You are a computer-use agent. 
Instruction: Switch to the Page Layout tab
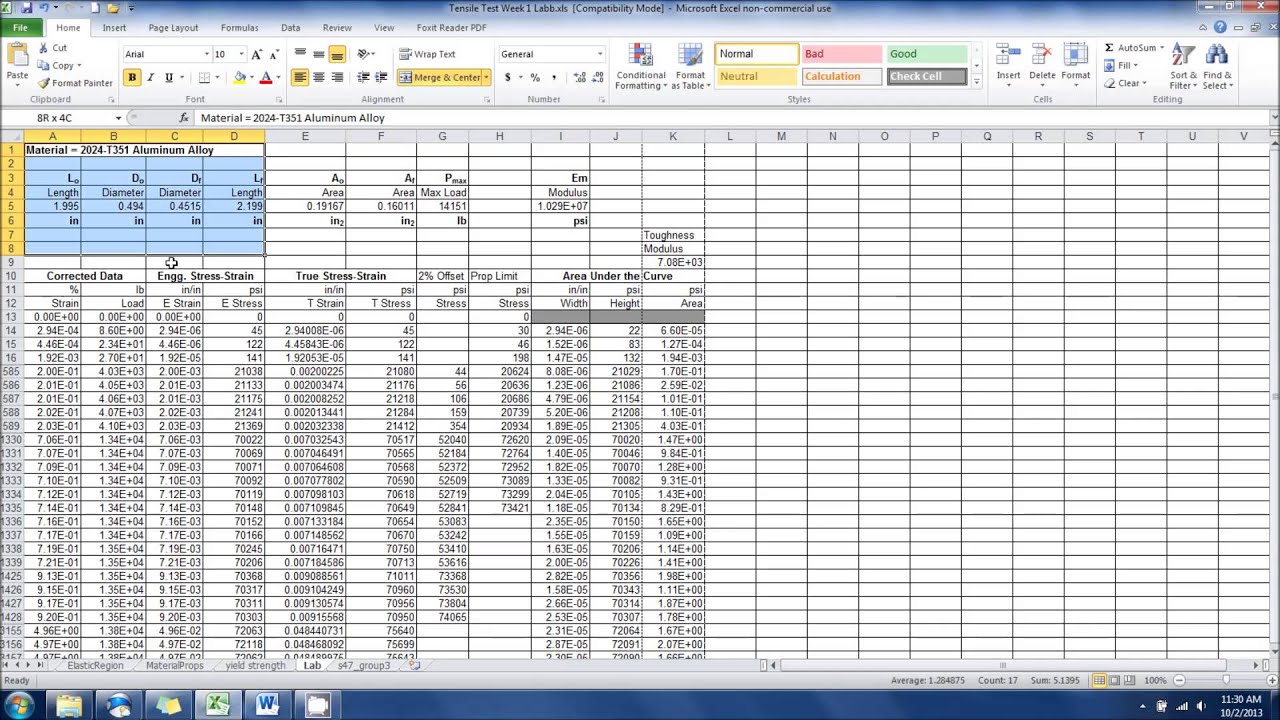[173, 28]
